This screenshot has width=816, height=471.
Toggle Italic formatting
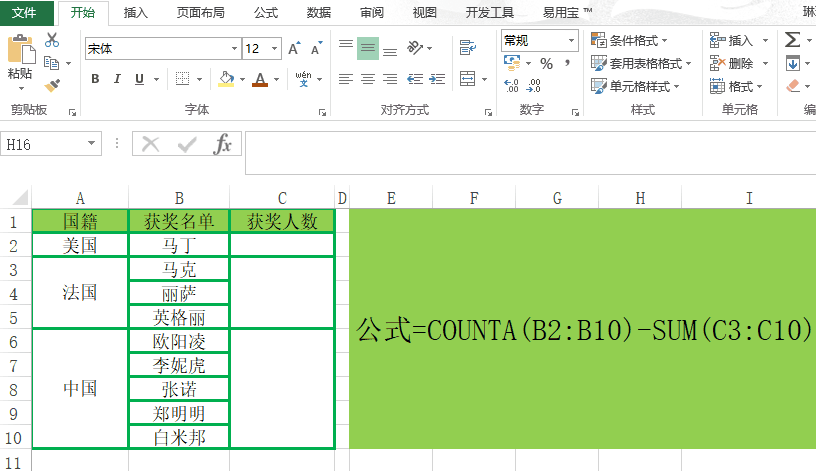click(x=117, y=79)
